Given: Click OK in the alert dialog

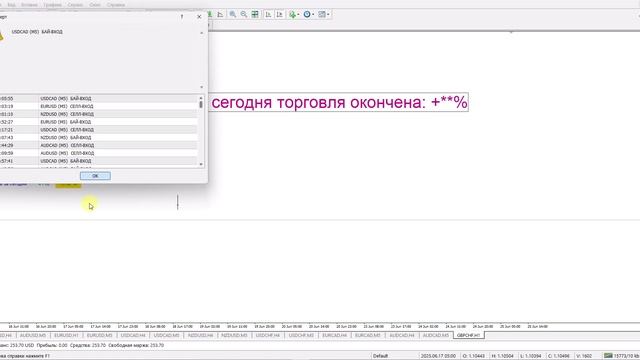Looking at the screenshot, I should [x=95, y=176].
